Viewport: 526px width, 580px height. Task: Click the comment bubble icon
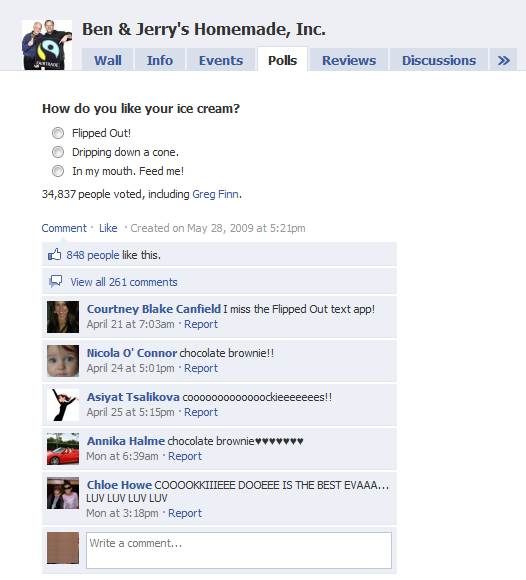55,281
